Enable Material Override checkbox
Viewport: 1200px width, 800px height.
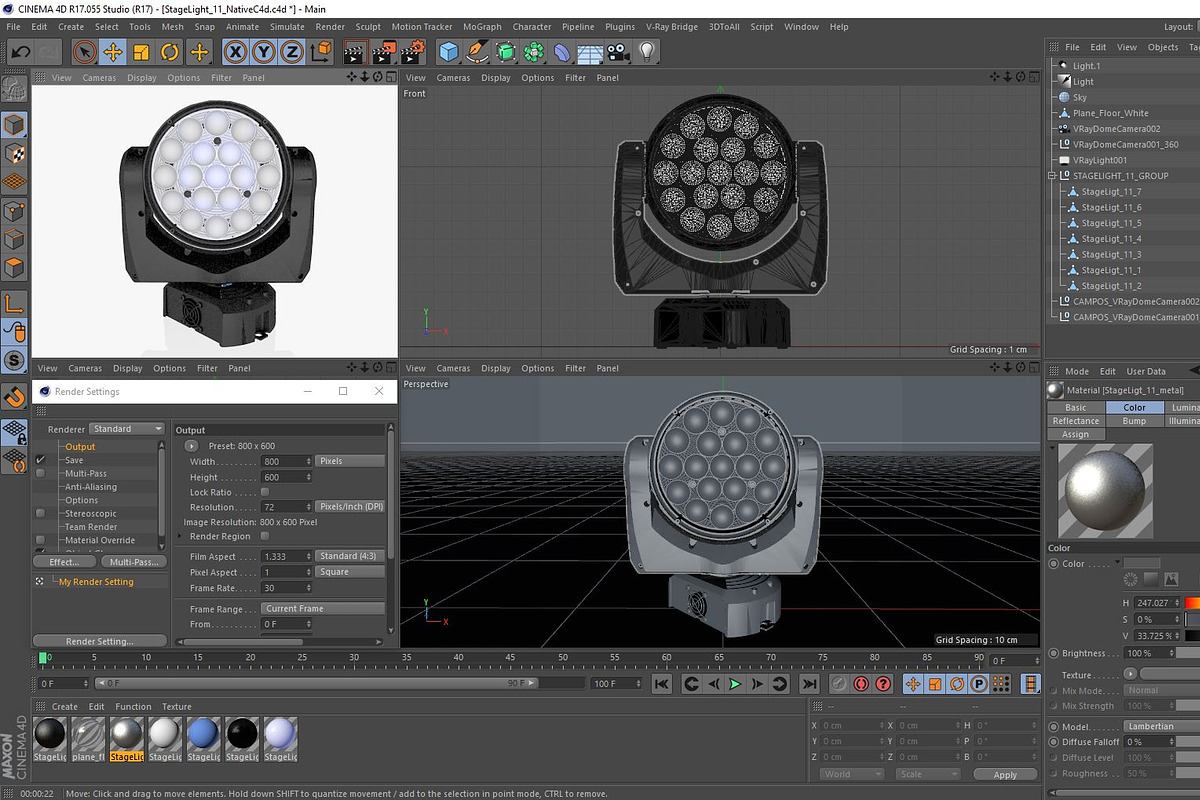tap(41, 540)
